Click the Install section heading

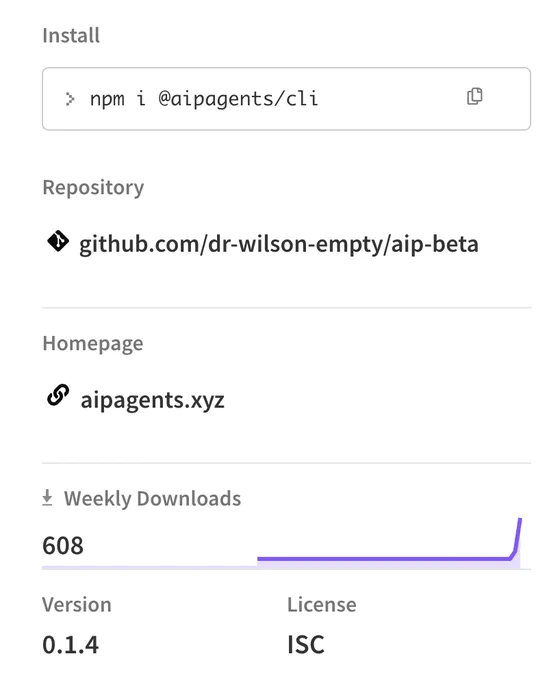pyautogui.click(x=71, y=36)
